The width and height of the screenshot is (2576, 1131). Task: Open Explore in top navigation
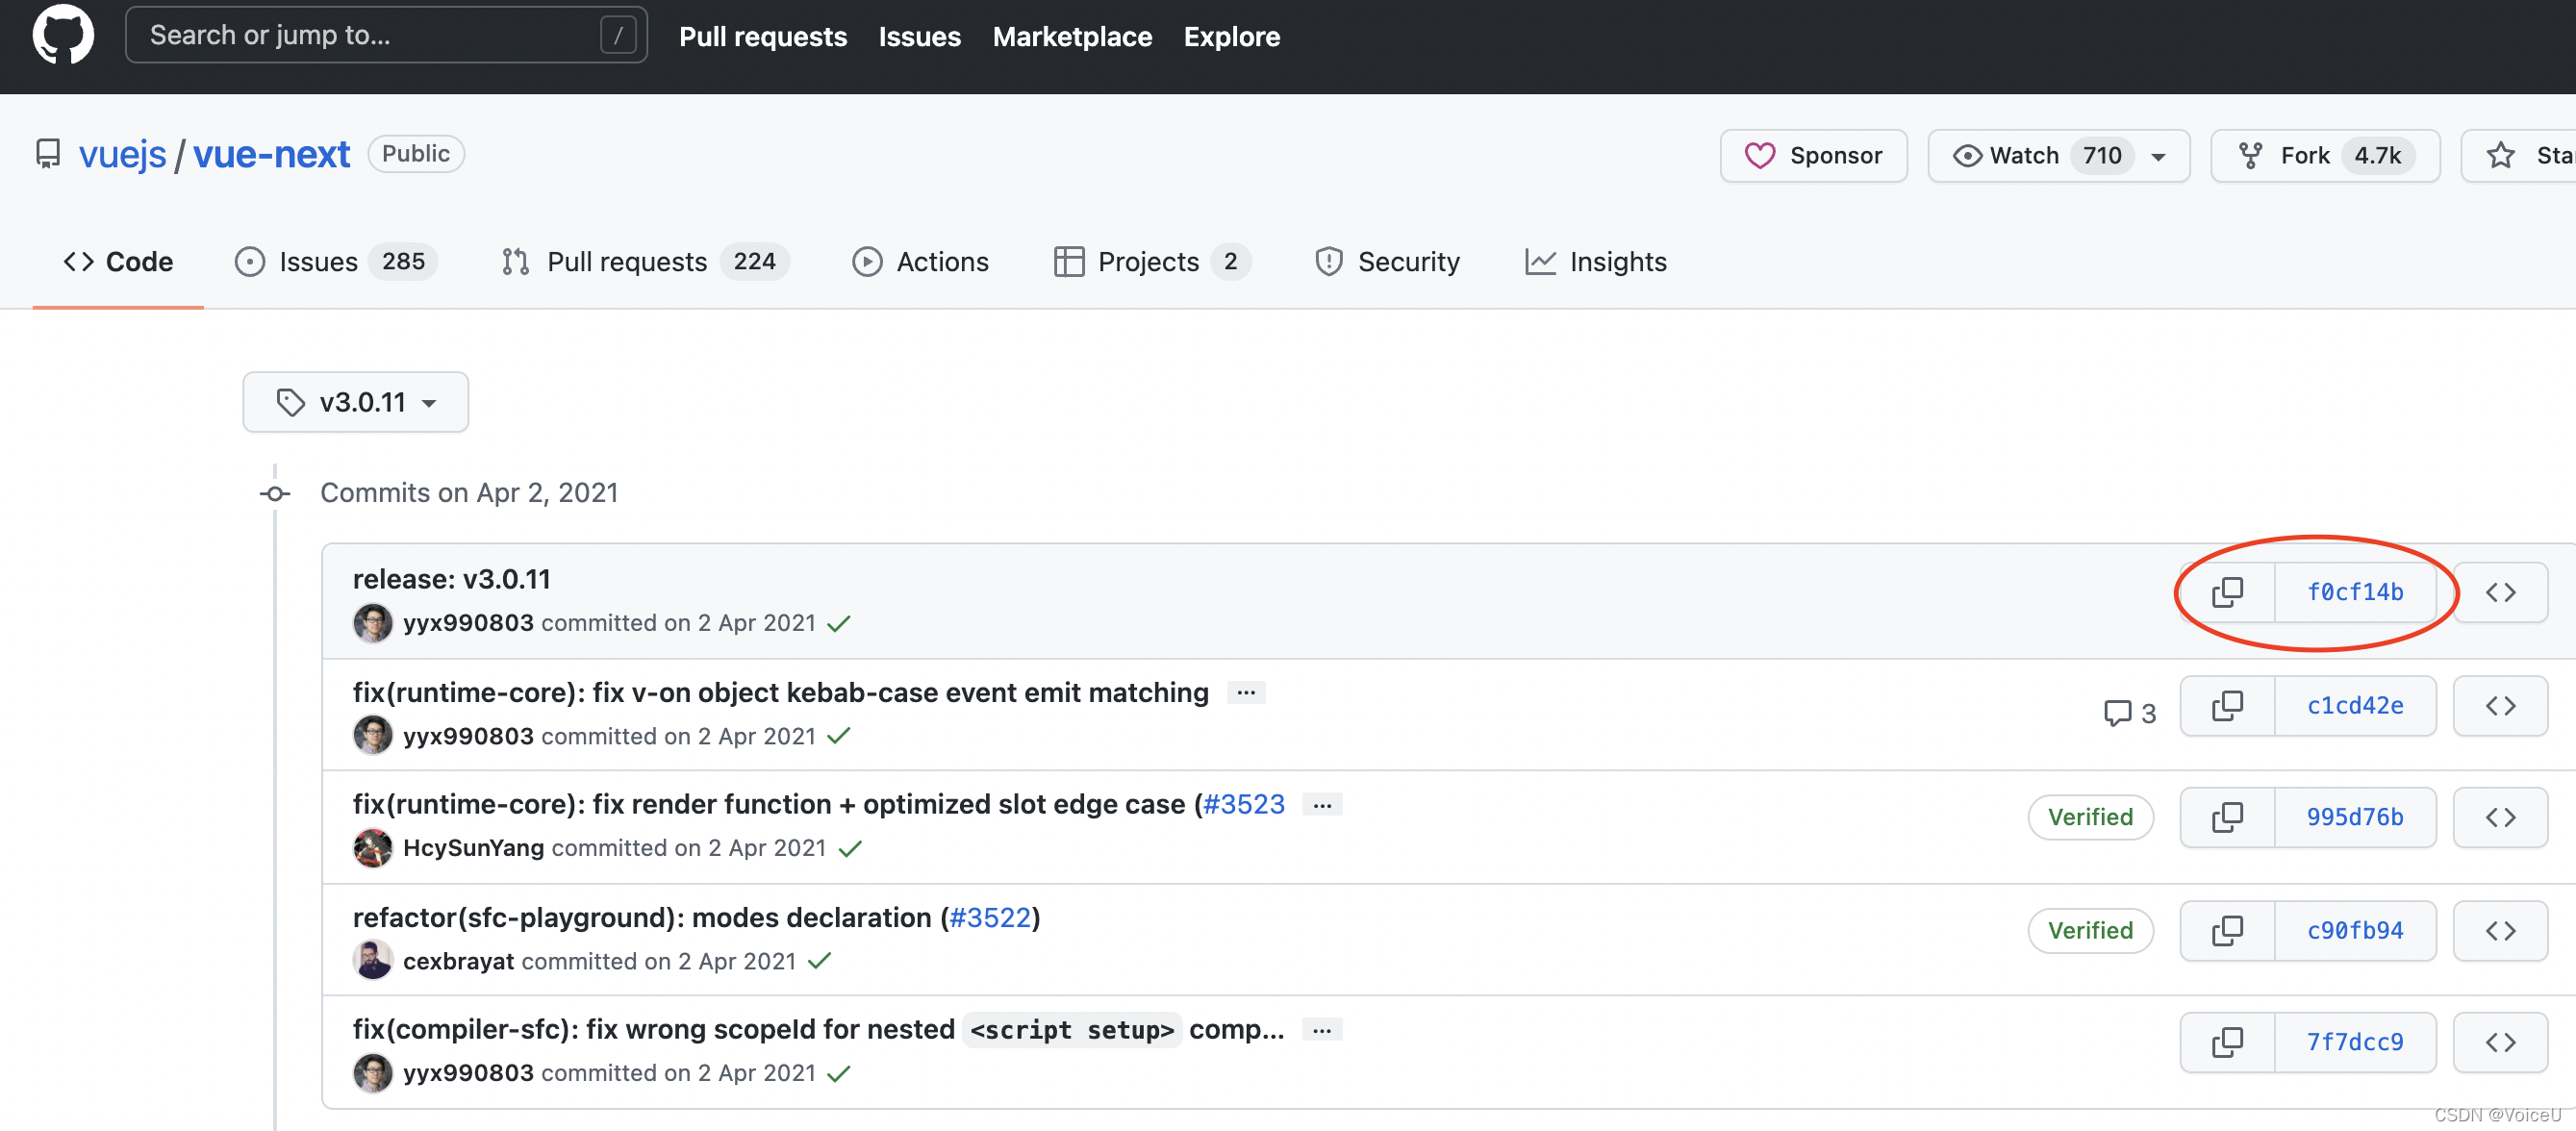(x=1232, y=37)
